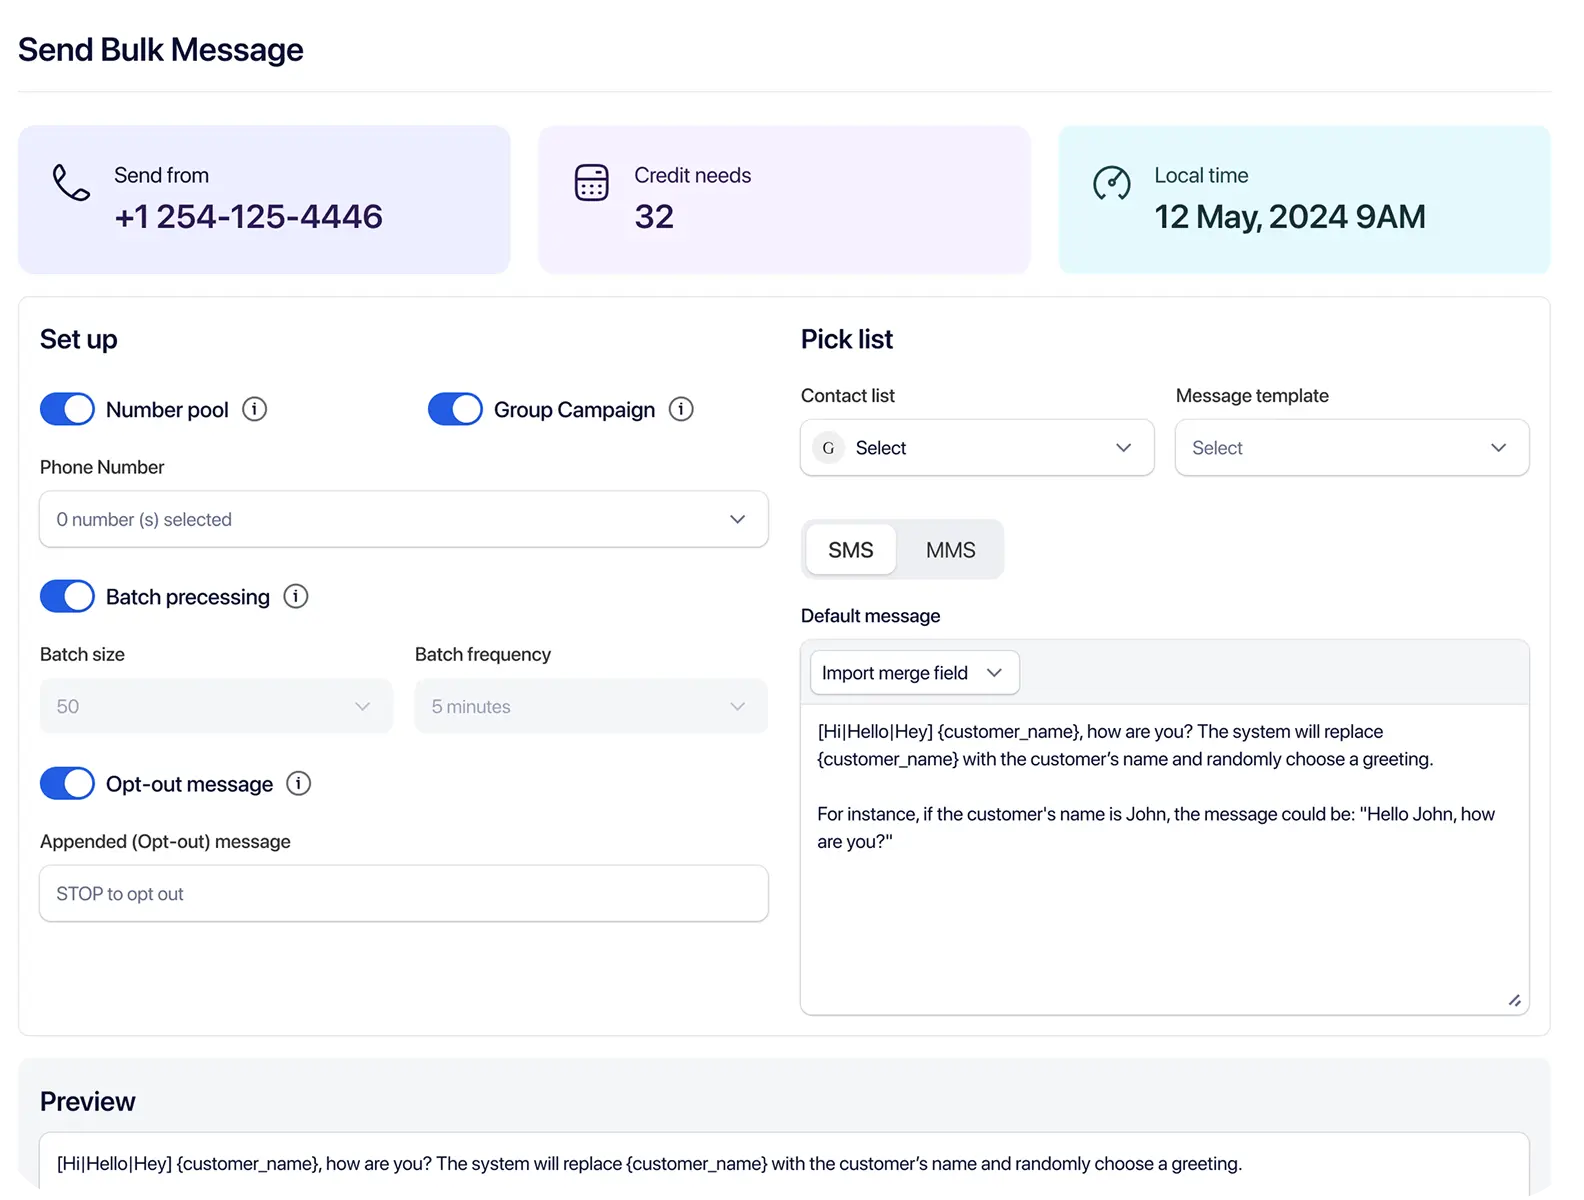Click the phone icon beside Send from
This screenshot has height=1200, width=1584.
pos(71,183)
